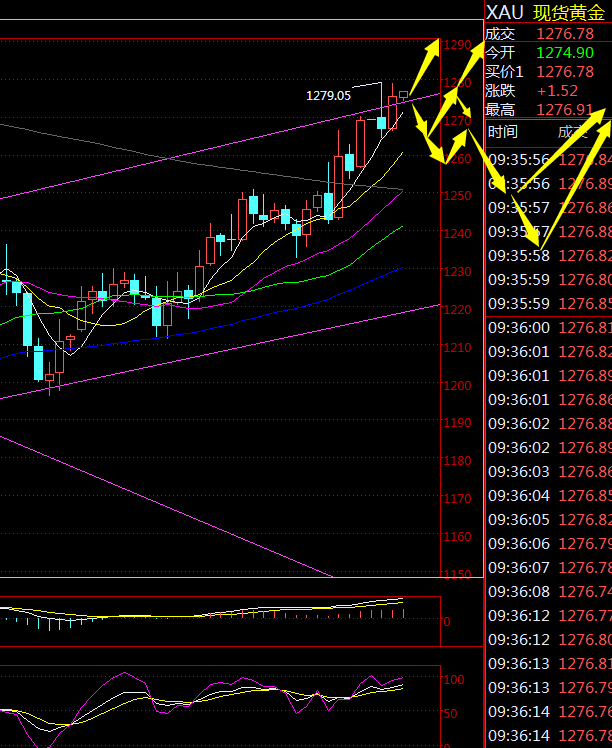Click the 100 level label in oscillator panel
Screen dimensions: 612x748
click(454, 680)
